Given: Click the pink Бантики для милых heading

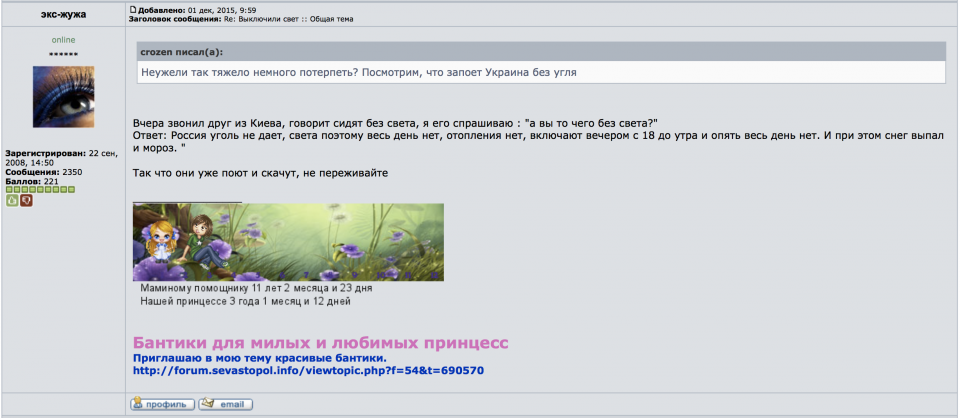Looking at the screenshot, I should click(x=321, y=342).
